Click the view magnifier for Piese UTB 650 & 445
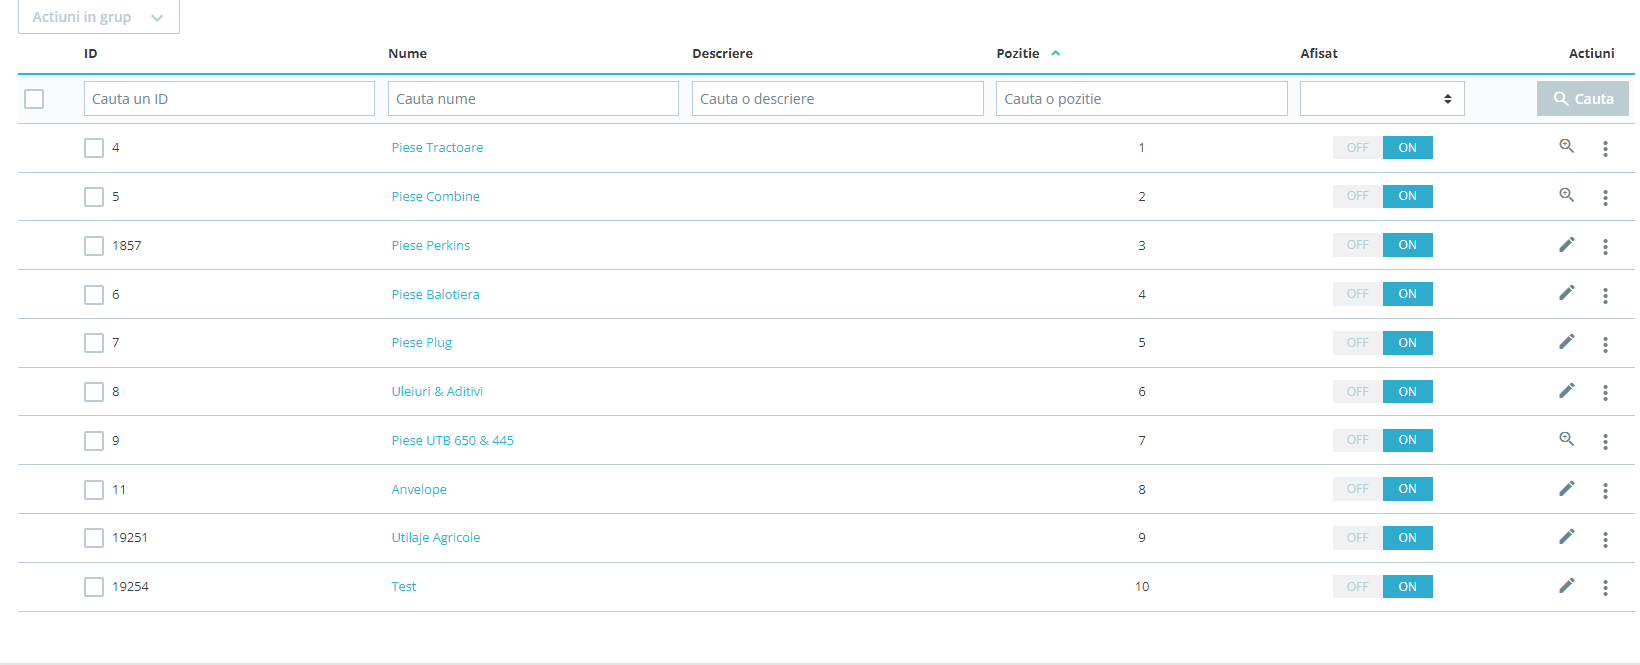 1567,439
